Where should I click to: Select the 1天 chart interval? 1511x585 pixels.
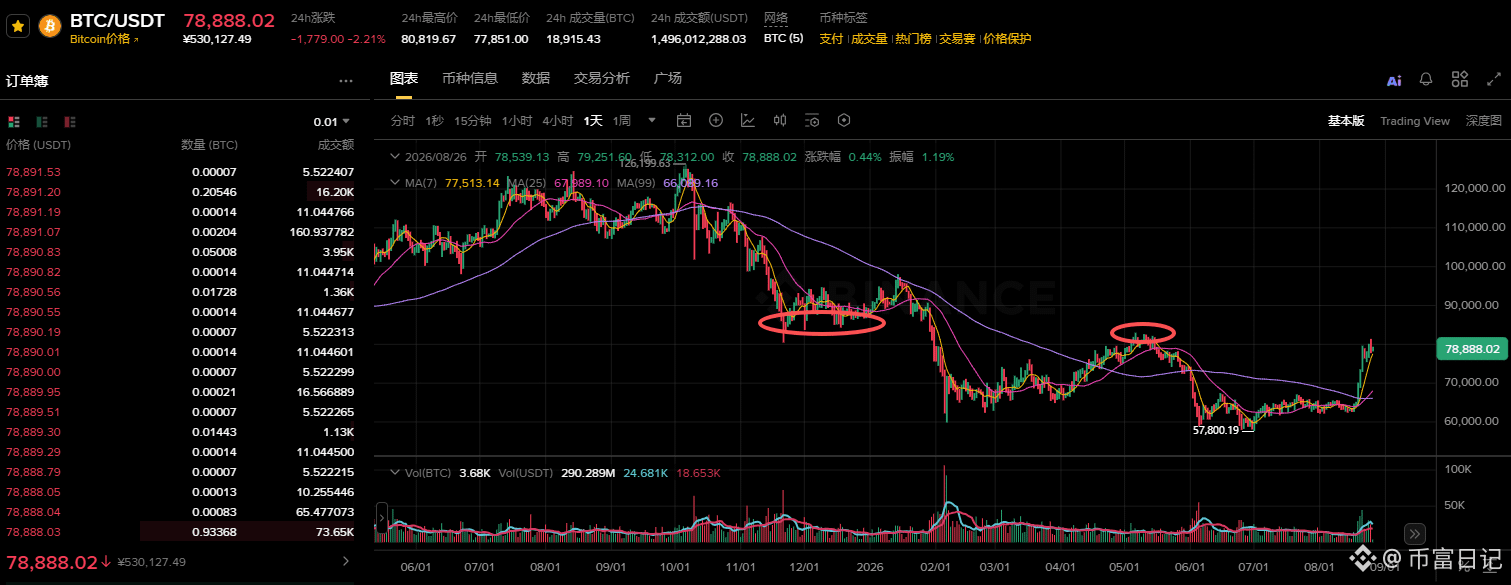click(593, 121)
